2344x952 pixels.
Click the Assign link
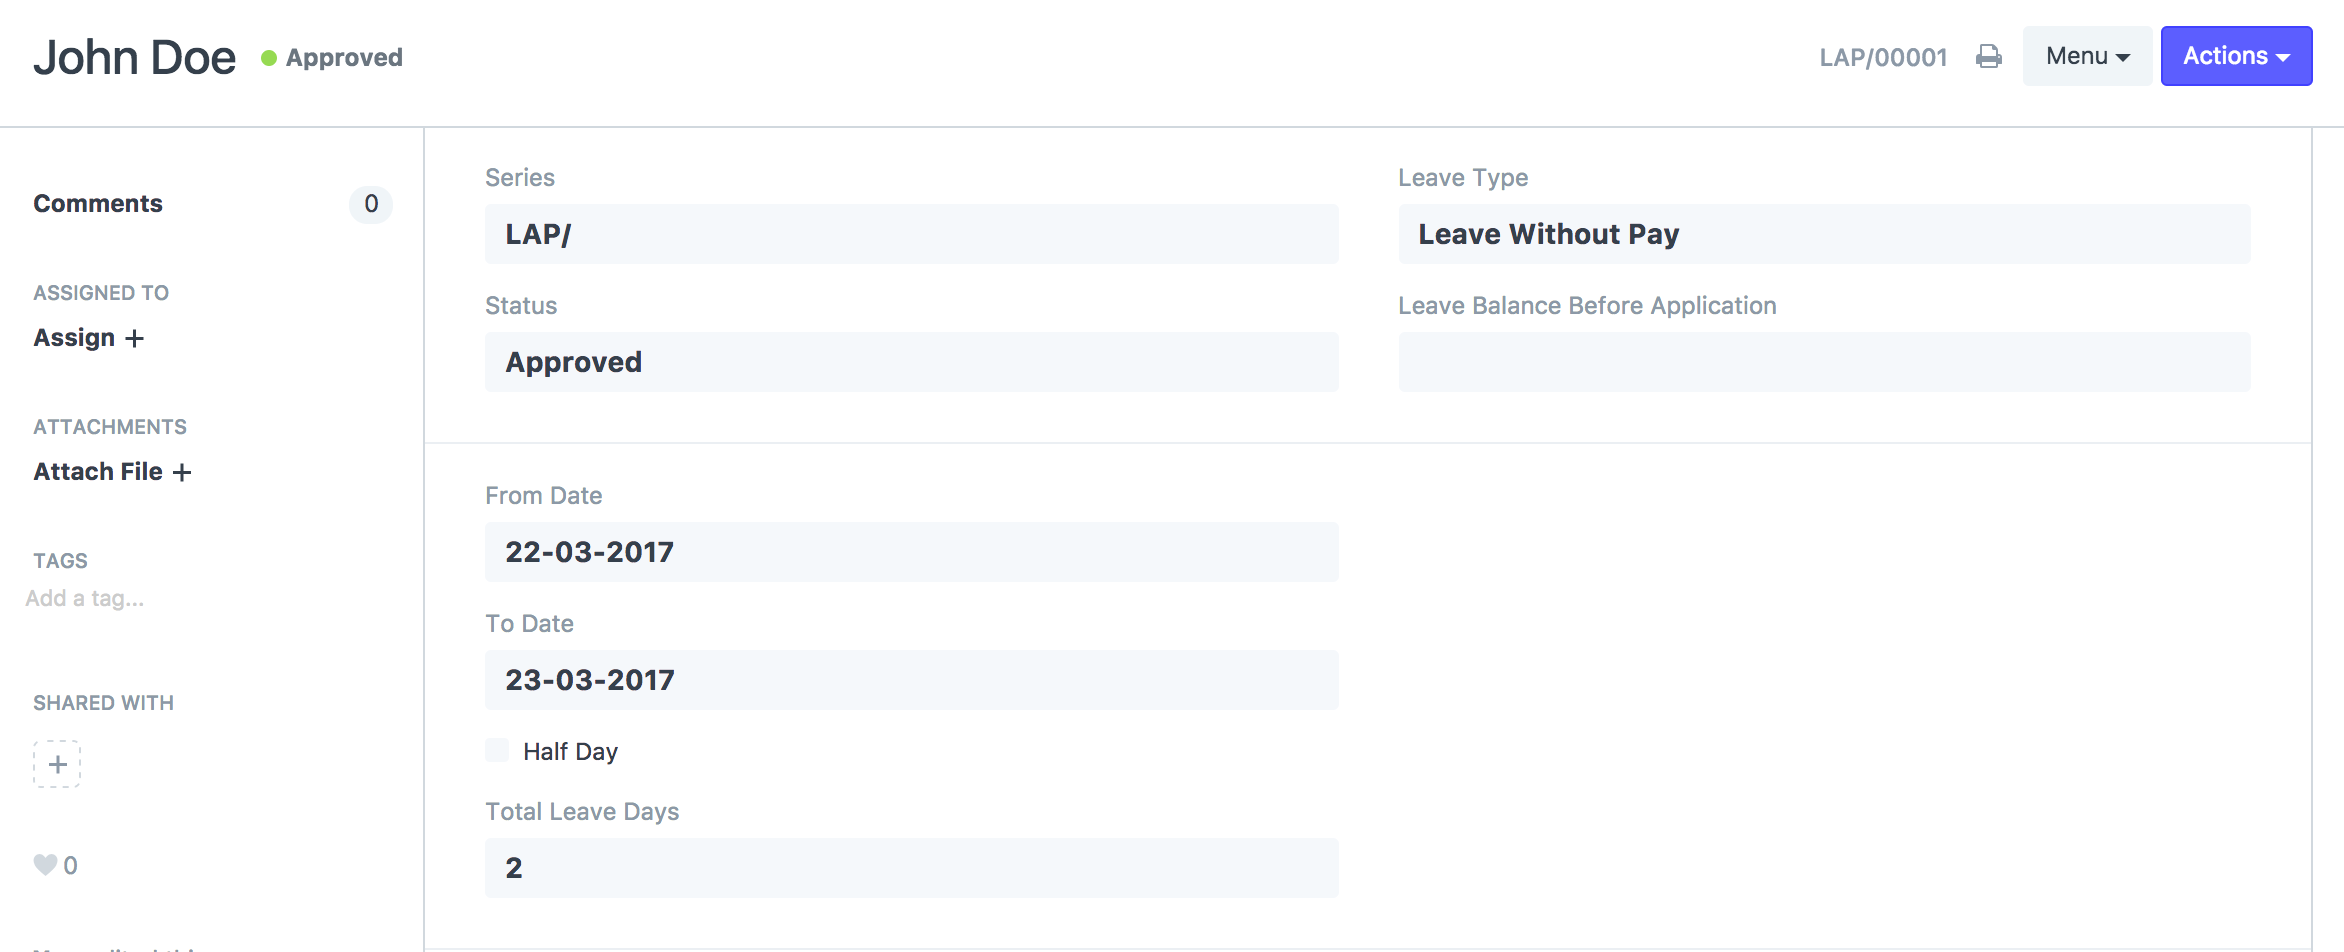[74, 338]
